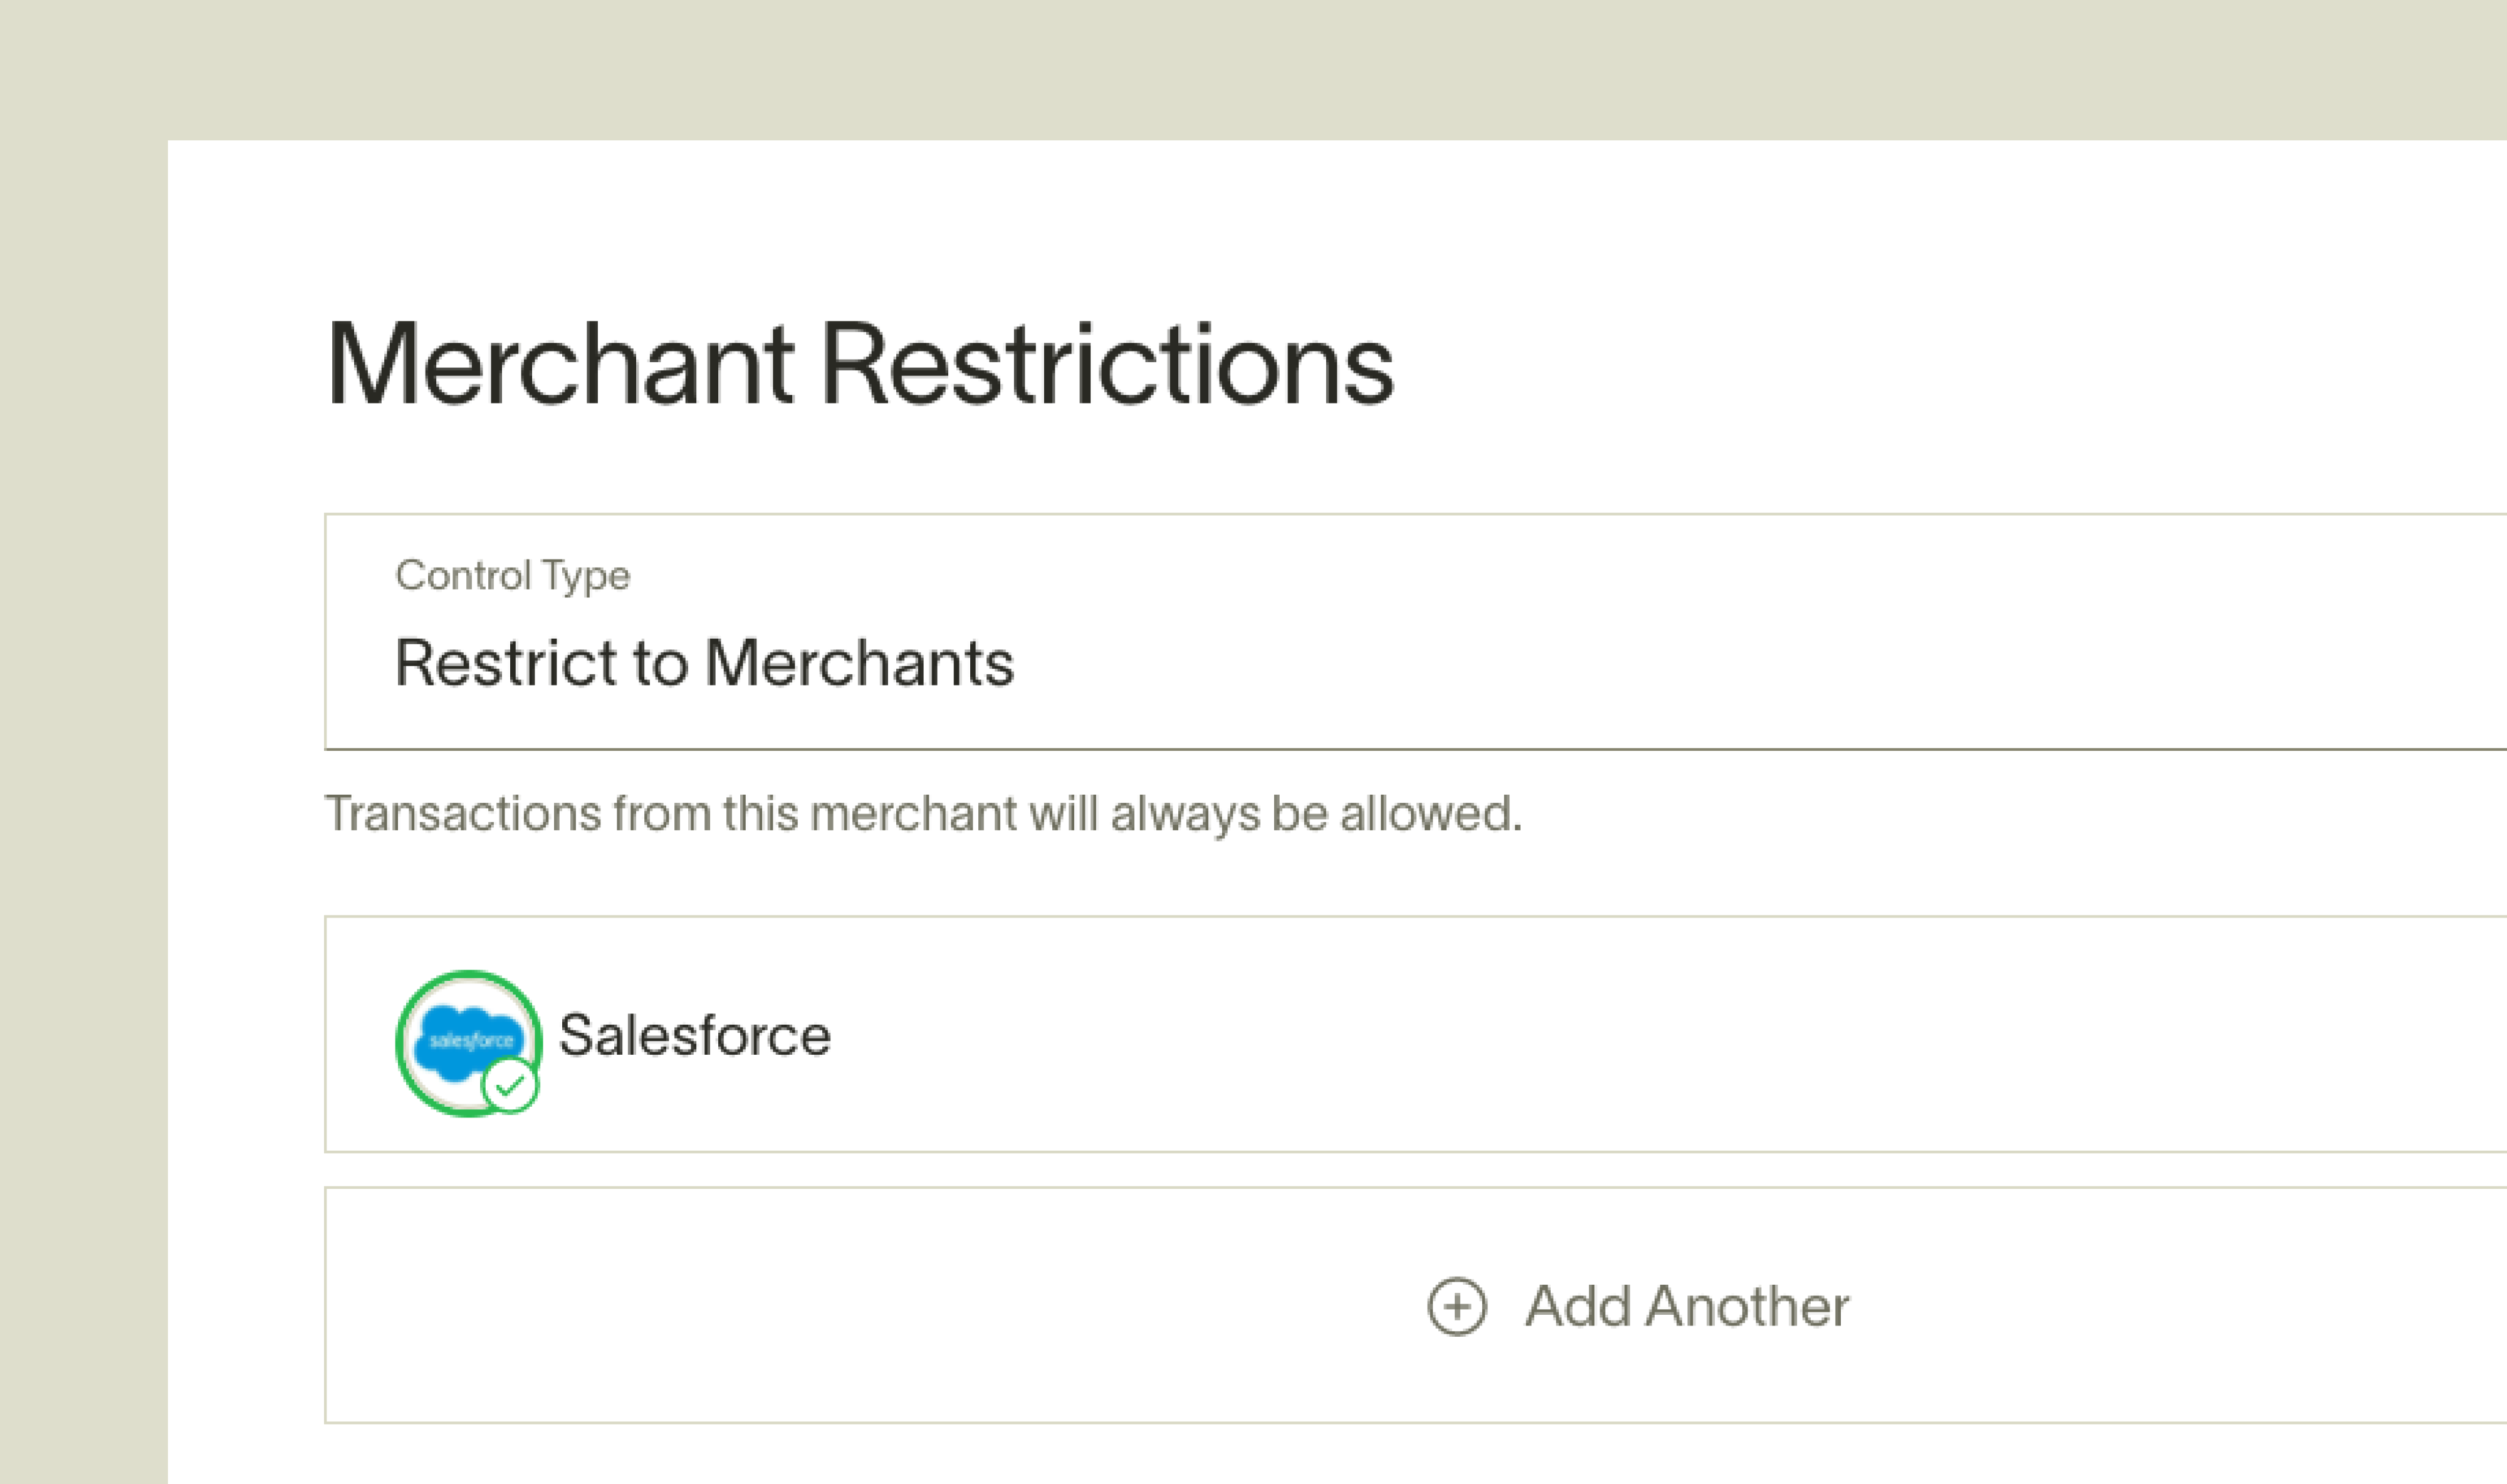
Task: Click the Salesforce cloud logo
Action: point(467,1041)
